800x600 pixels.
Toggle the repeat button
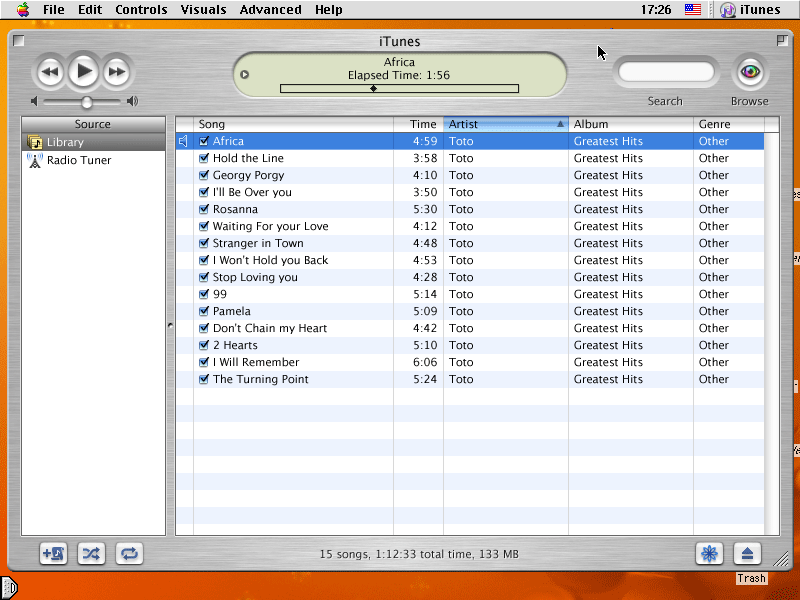coord(129,554)
